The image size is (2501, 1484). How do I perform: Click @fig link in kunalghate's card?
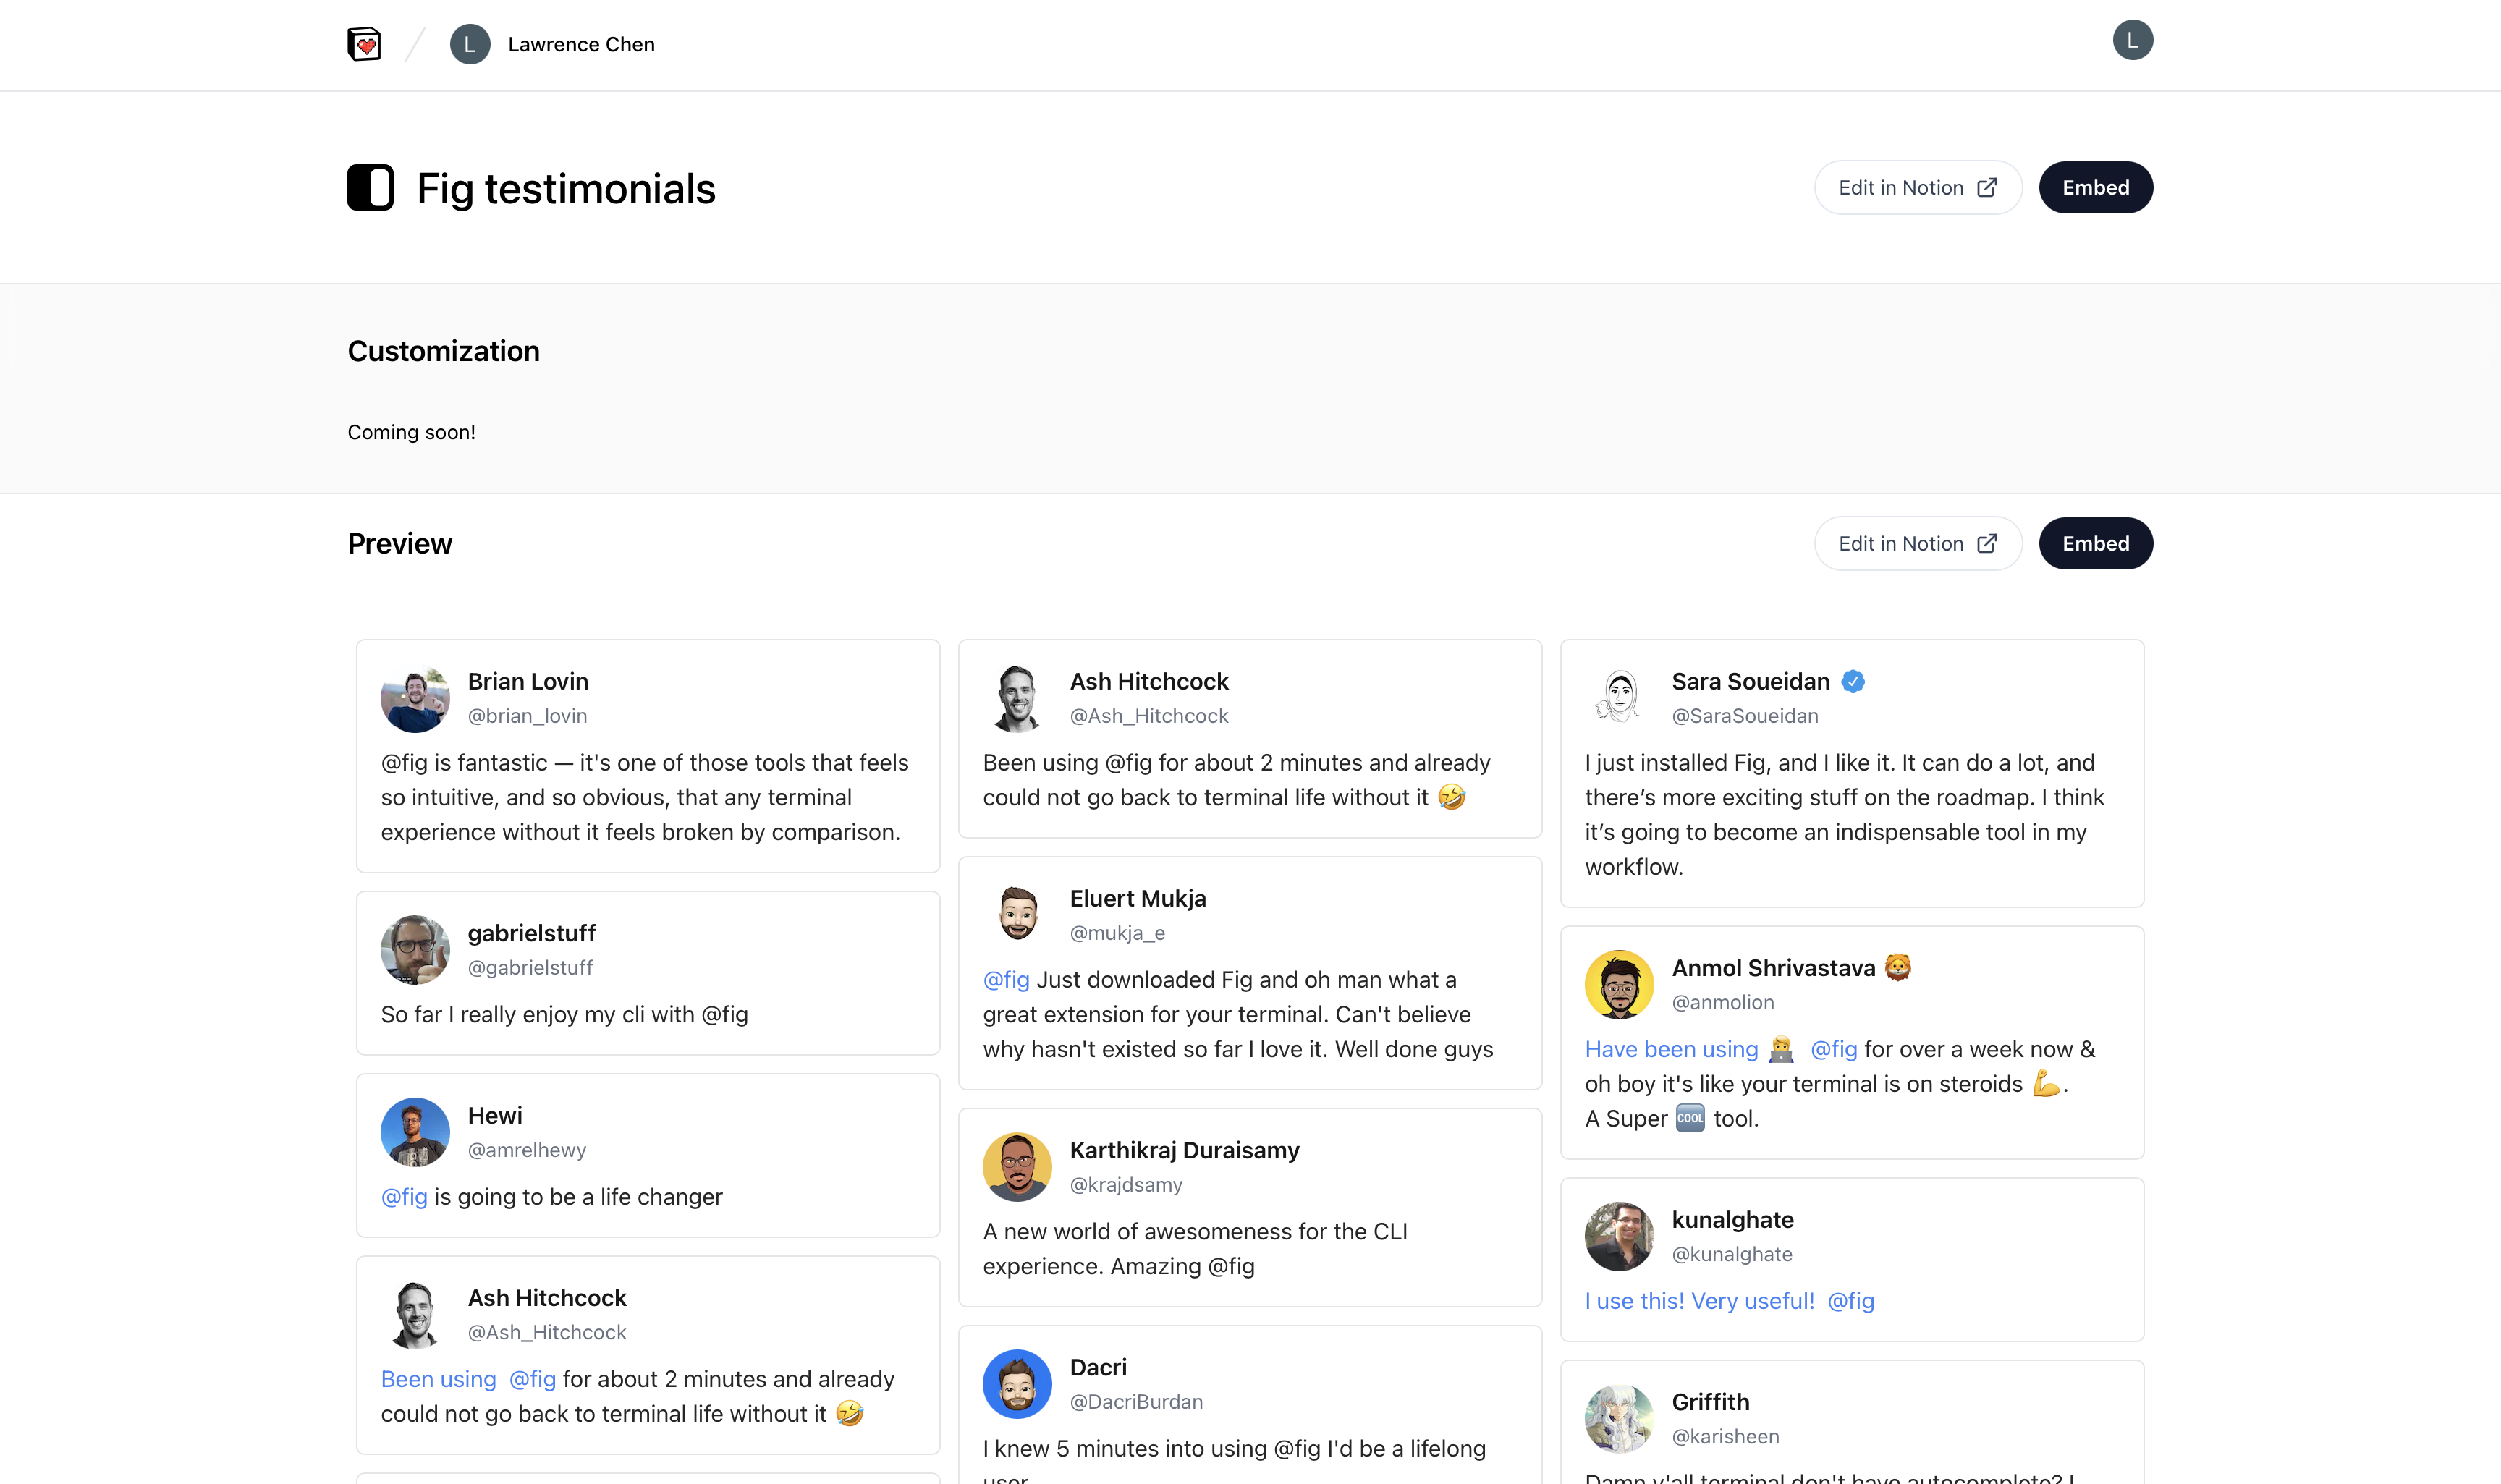1851,1301
